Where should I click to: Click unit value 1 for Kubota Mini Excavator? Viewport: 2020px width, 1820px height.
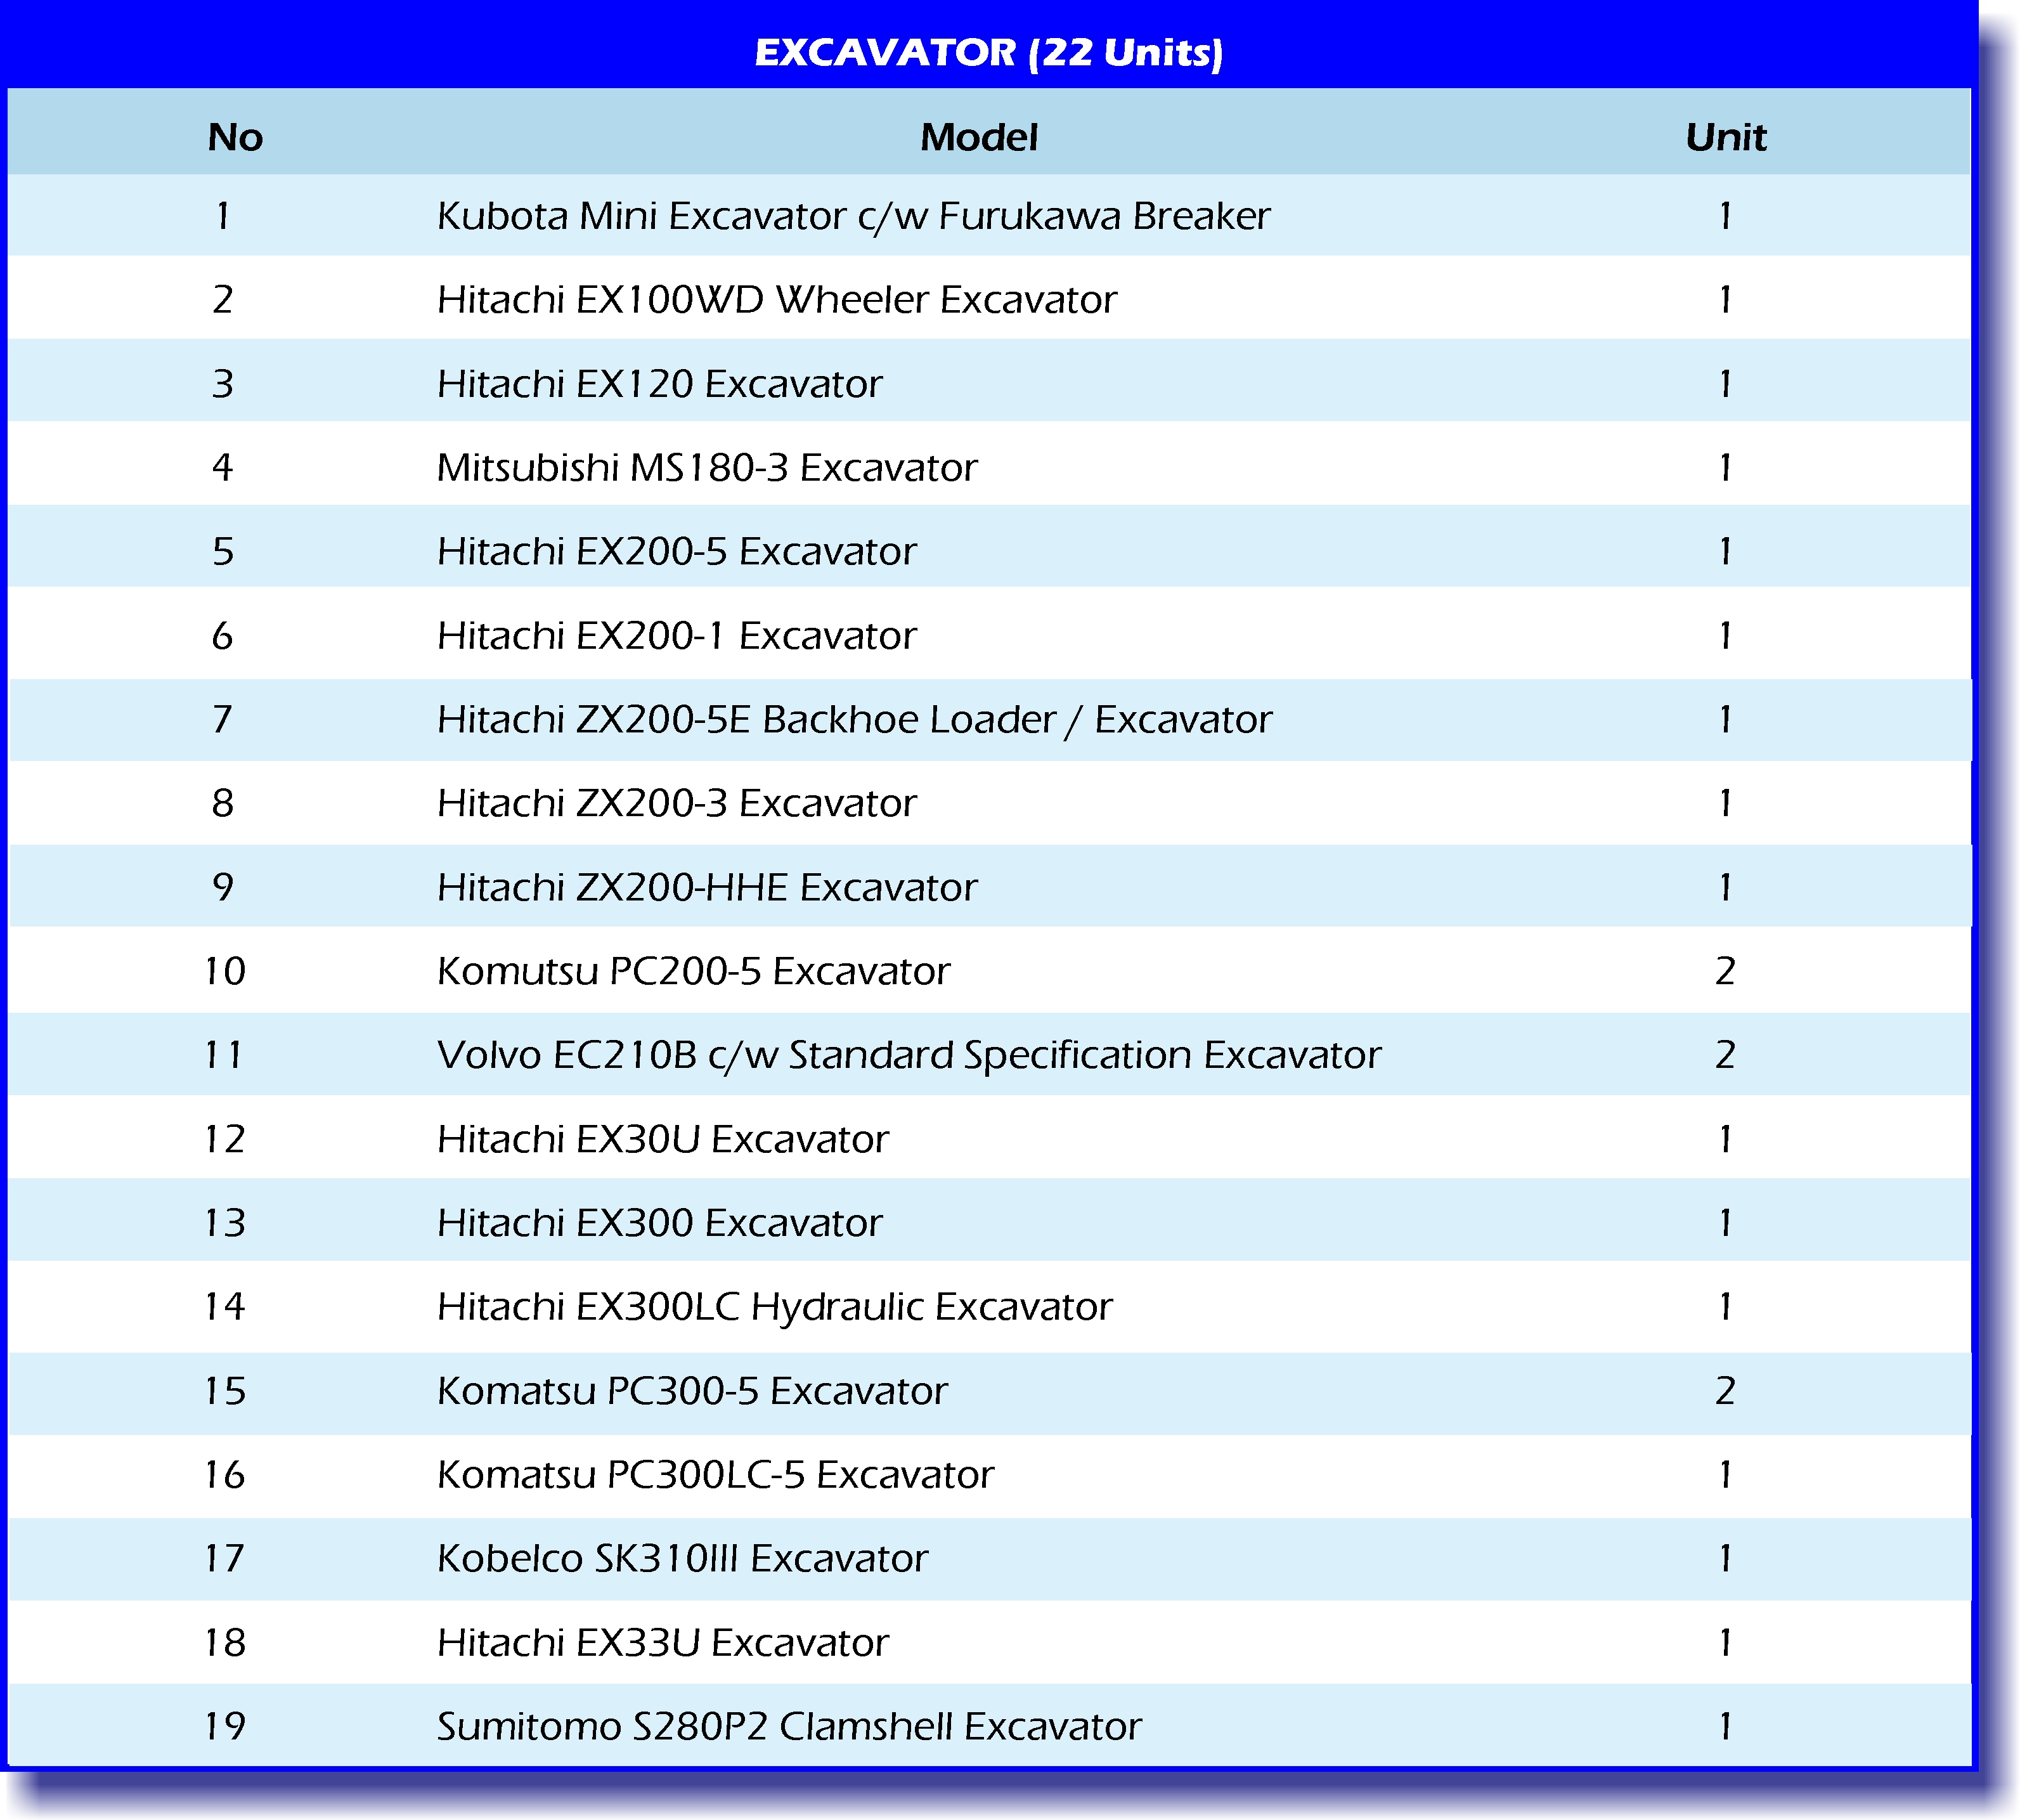[x=1726, y=216]
